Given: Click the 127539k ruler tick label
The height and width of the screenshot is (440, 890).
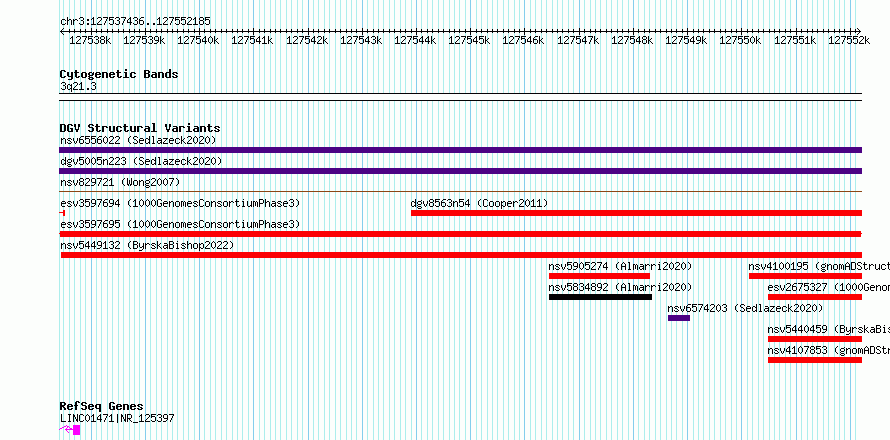Looking at the screenshot, I should [144, 40].
